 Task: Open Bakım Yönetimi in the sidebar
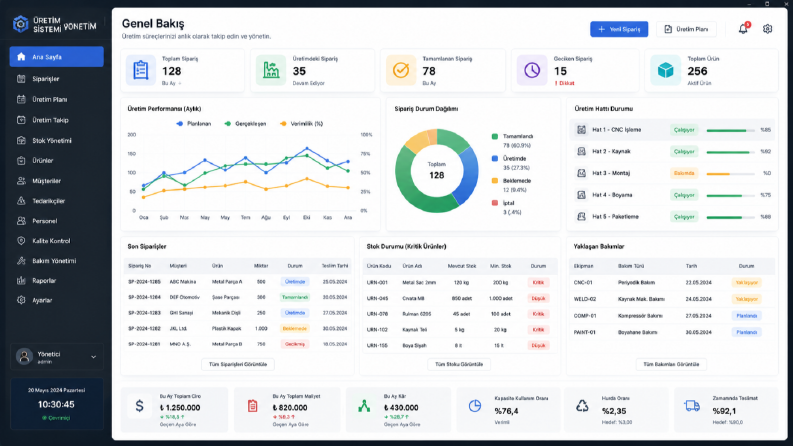[57, 261]
